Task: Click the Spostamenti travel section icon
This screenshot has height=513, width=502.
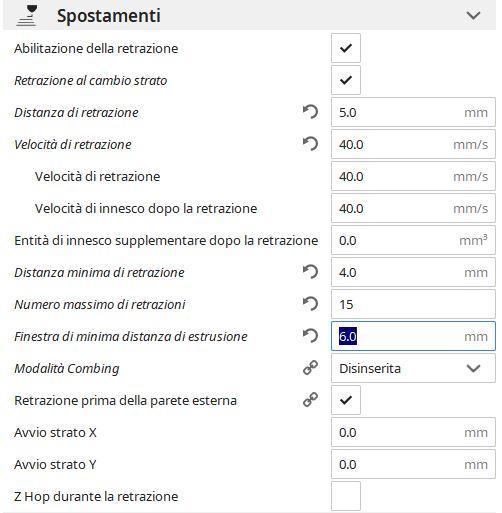Action: [27, 15]
